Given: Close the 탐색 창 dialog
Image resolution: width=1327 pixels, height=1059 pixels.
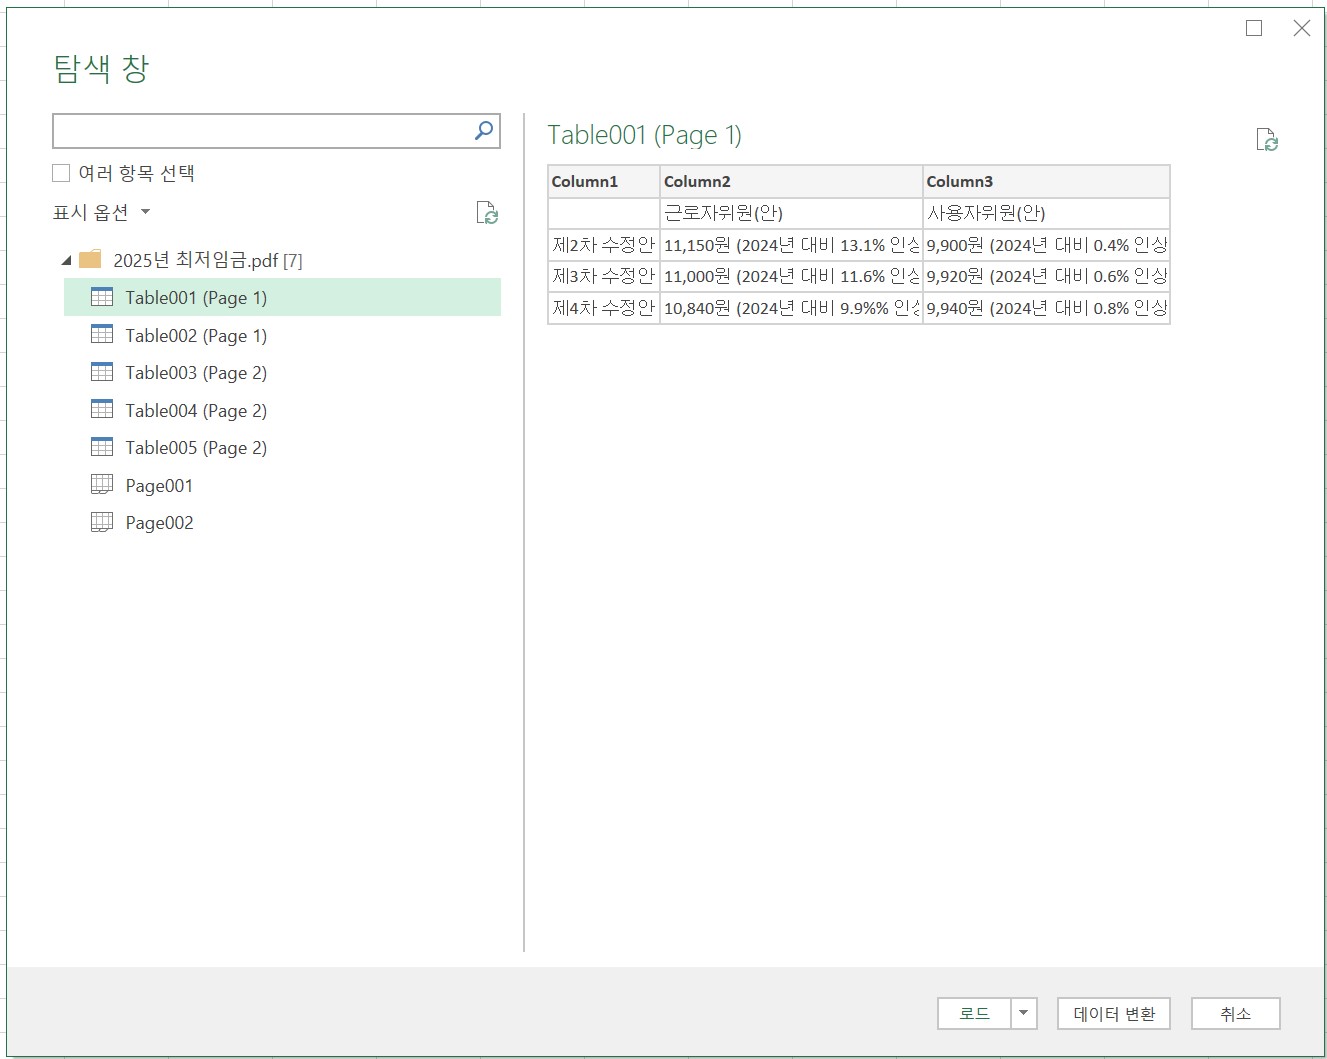Looking at the screenshot, I should pyautogui.click(x=1302, y=28).
